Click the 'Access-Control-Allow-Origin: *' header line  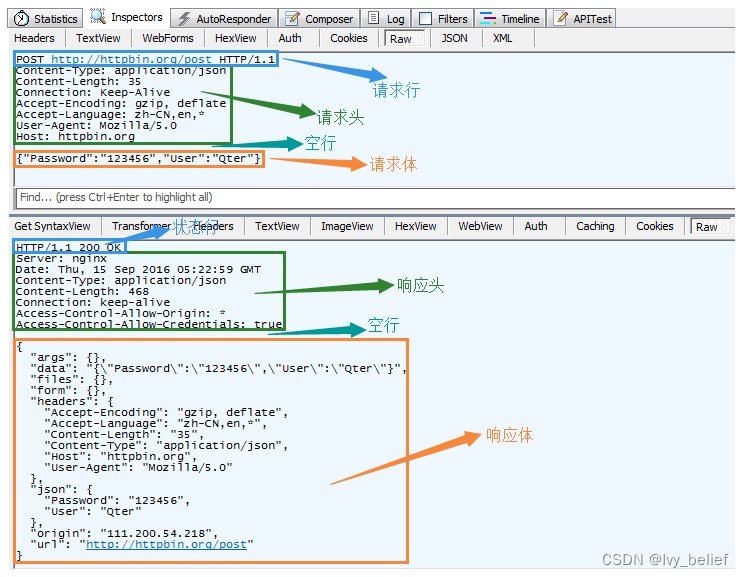(121, 313)
